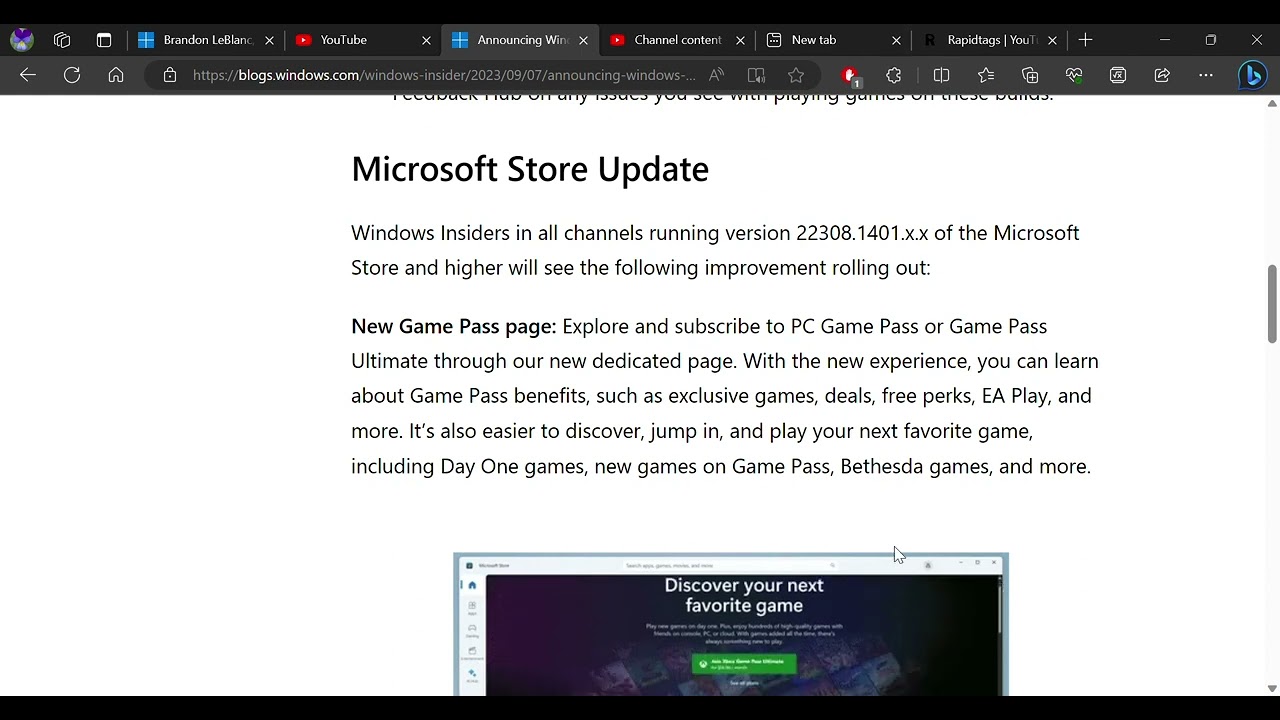
Task: Close the YouTube tab
Action: [x=426, y=40]
